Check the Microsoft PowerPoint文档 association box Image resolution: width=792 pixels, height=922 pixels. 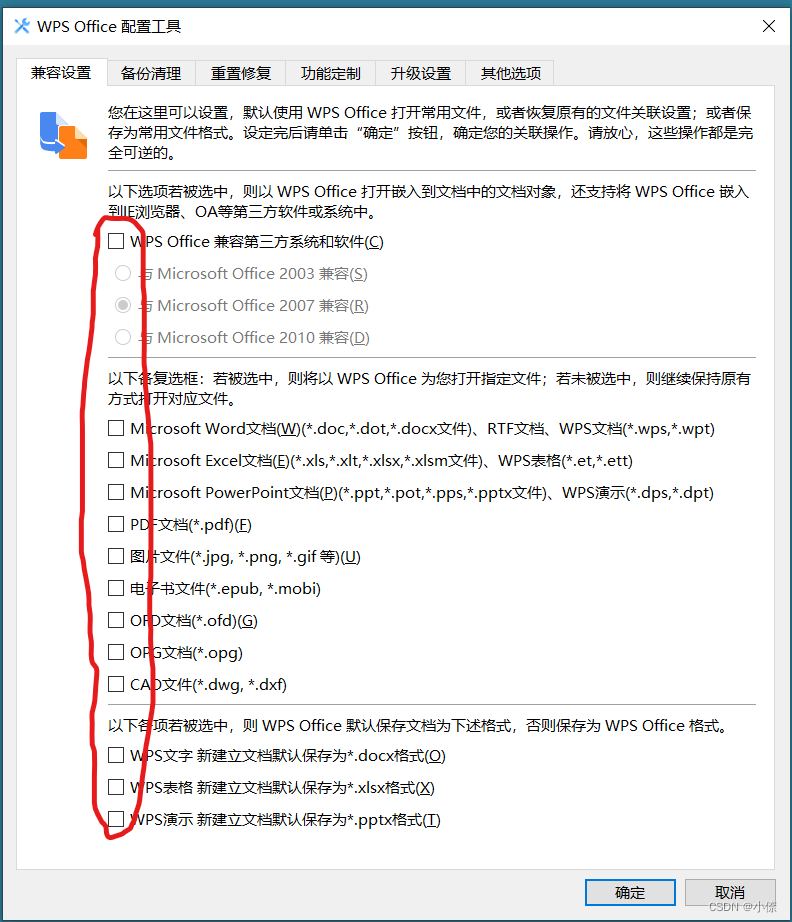tap(116, 492)
